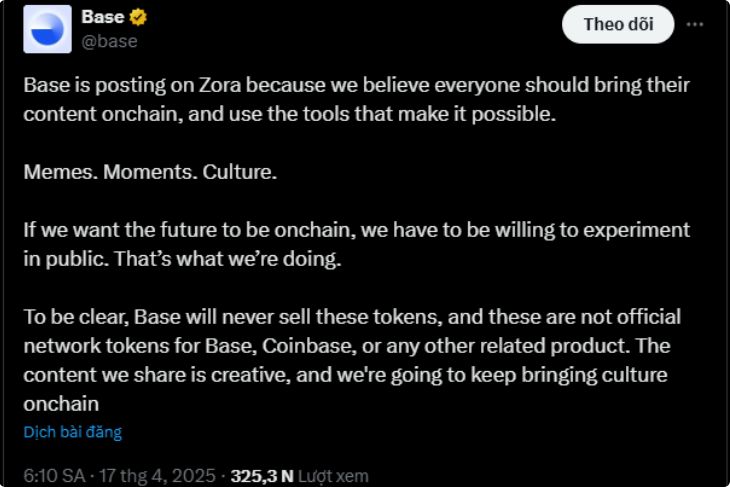
Task: Click the "Memes. Moments. Culture." line
Action: click(150, 171)
